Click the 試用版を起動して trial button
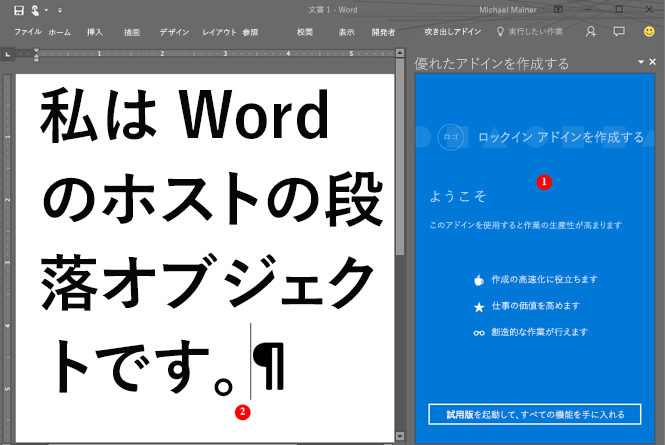The width and height of the screenshot is (665, 445). click(x=534, y=414)
